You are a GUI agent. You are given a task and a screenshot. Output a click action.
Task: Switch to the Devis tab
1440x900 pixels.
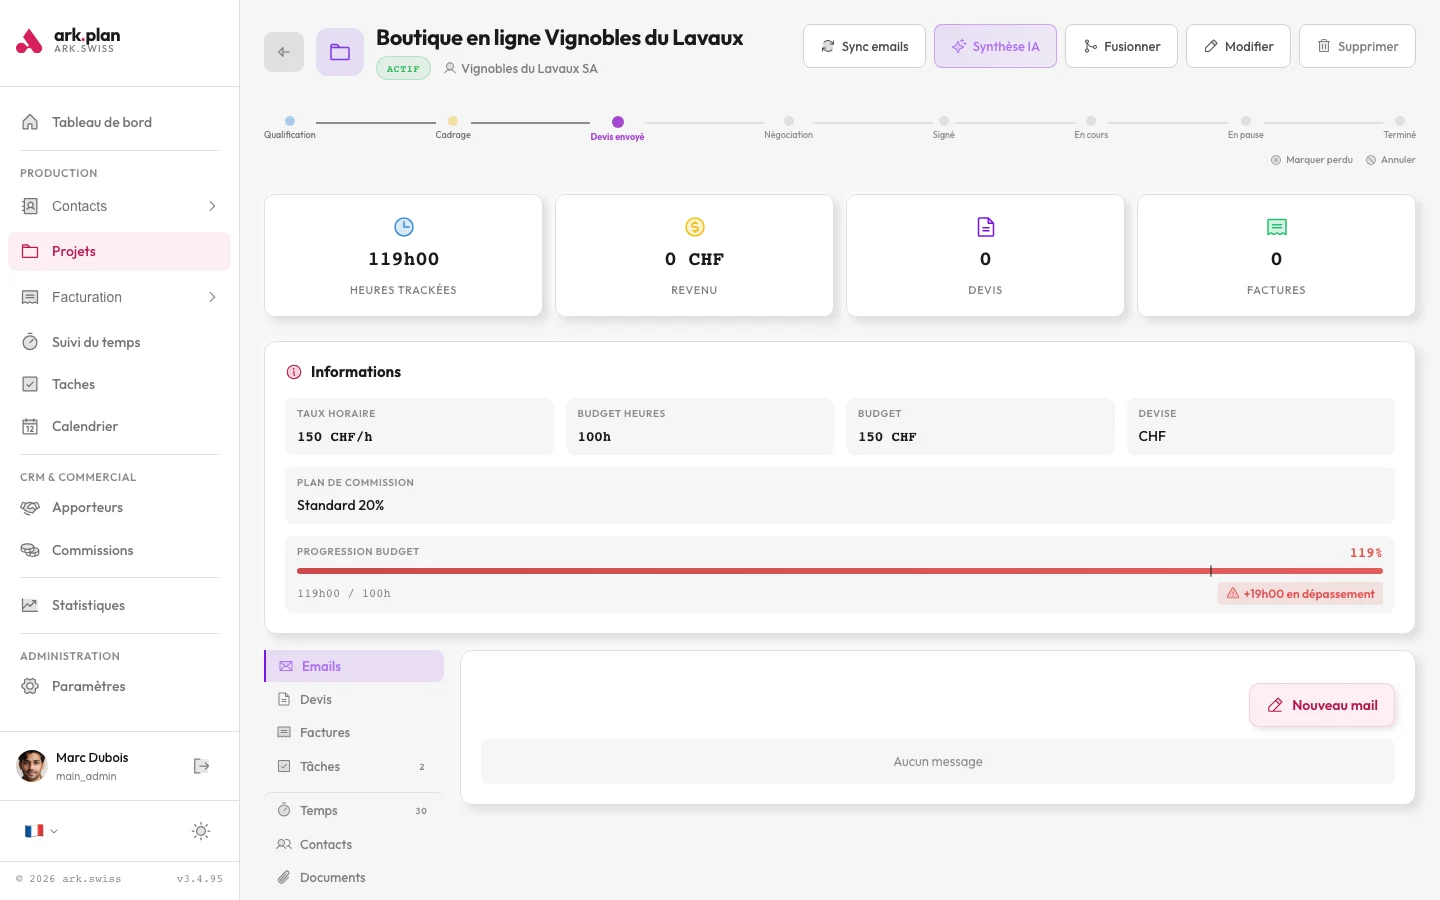tap(316, 700)
